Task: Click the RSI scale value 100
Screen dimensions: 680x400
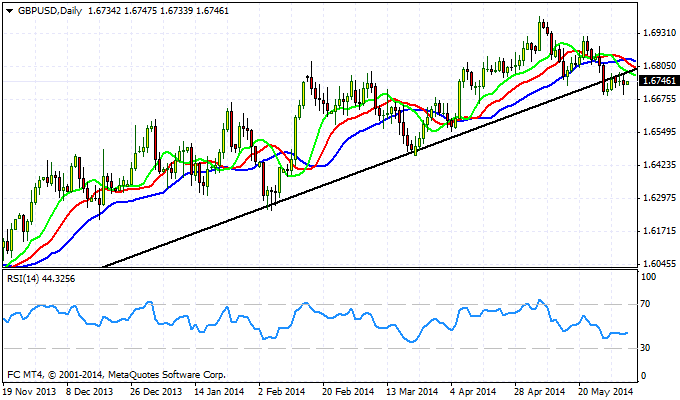Action: (x=648, y=277)
